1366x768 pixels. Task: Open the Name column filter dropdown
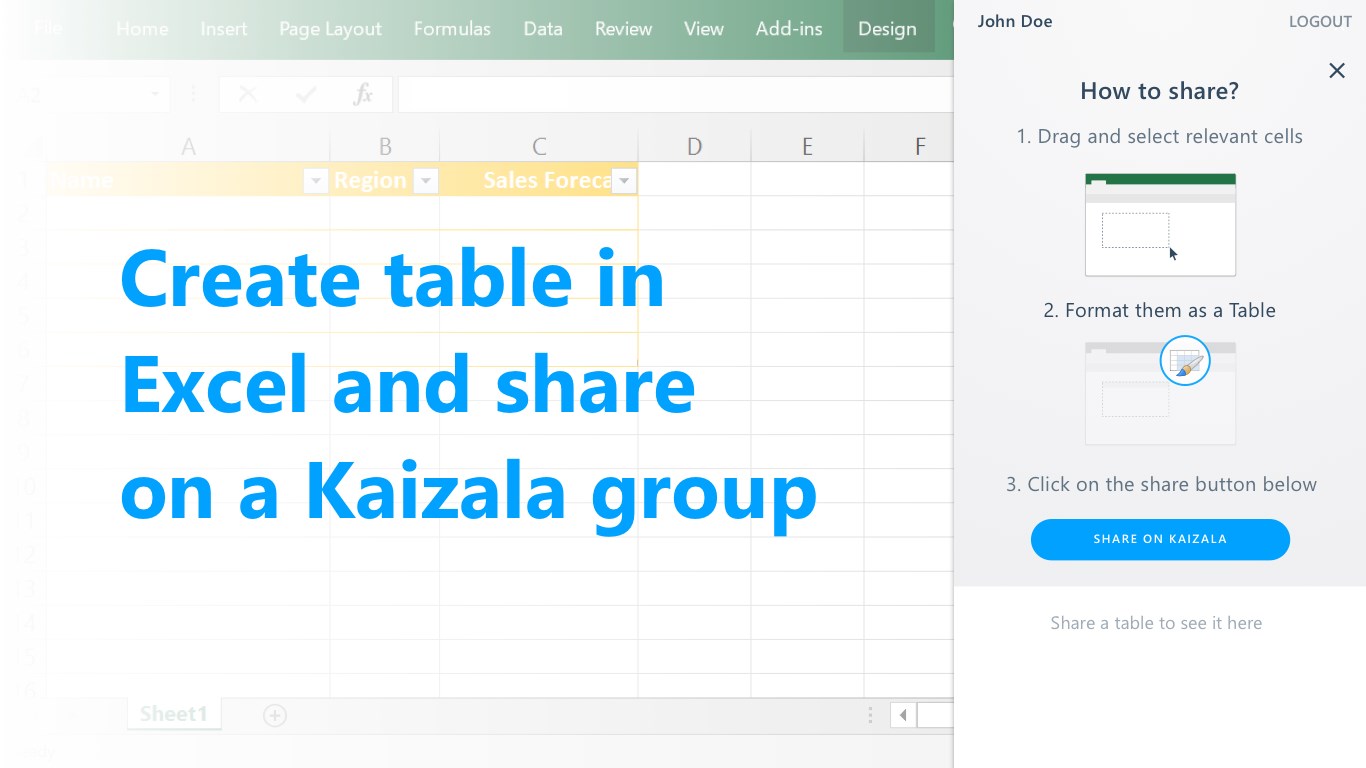[x=315, y=180]
